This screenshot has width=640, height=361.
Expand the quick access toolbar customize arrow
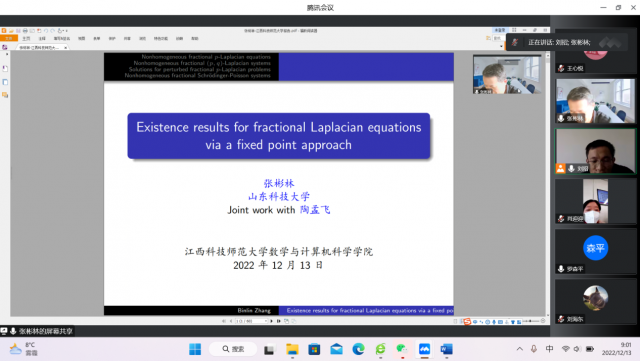click(67, 31)
